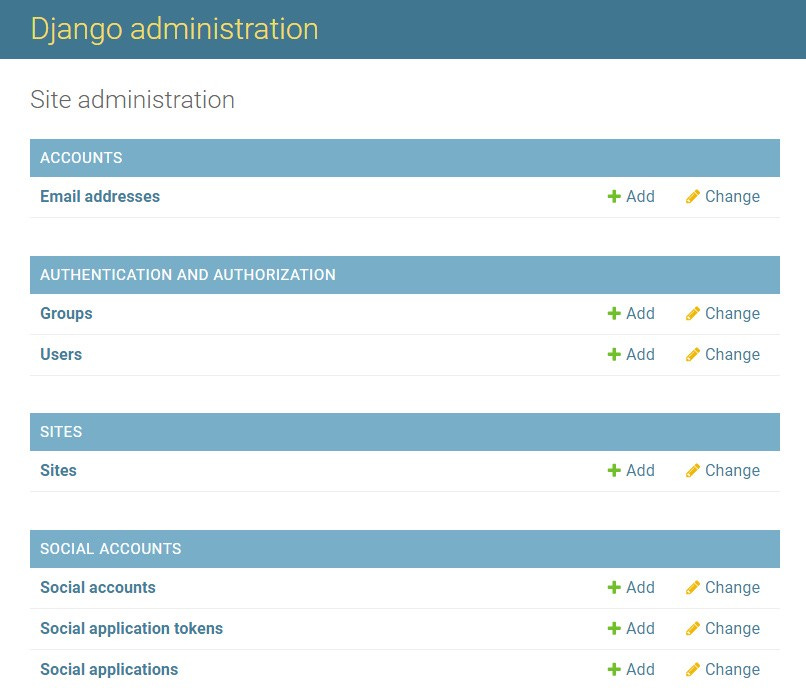Click Change text for Social accounts row
The image size is (806, 688).
pos(732,588)
